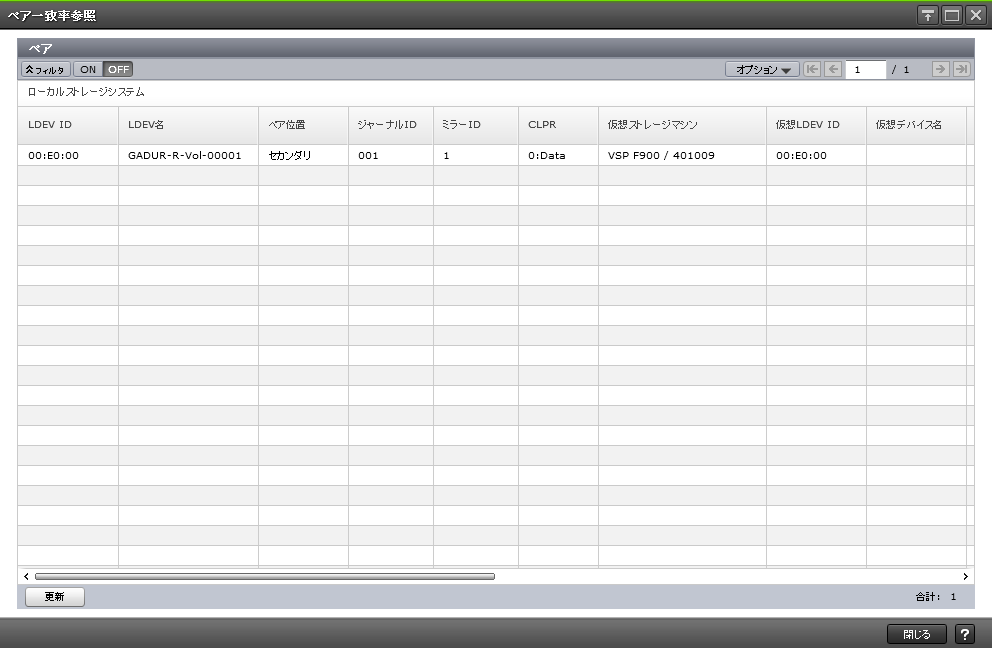Open the オプション dropdown
Screen dimensions: 992x648
(x=762, y=70)
